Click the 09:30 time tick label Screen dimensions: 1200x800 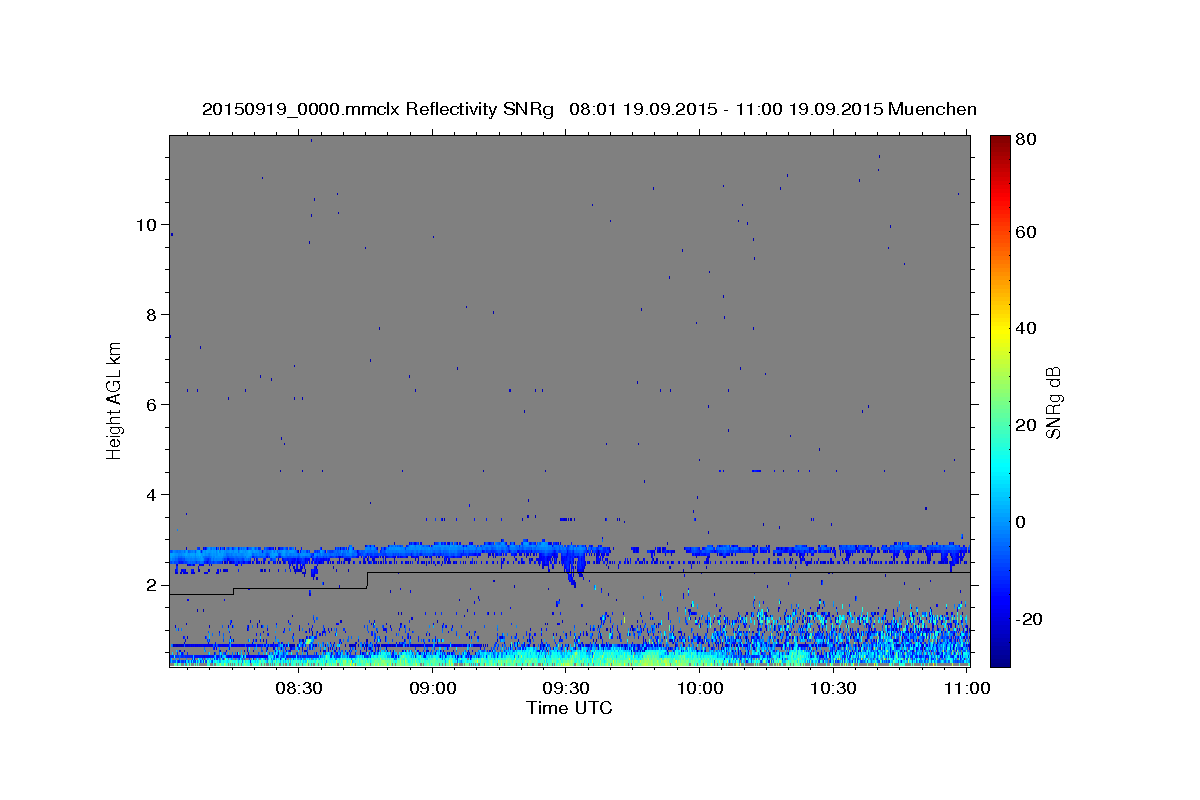(x=566, y=688)
